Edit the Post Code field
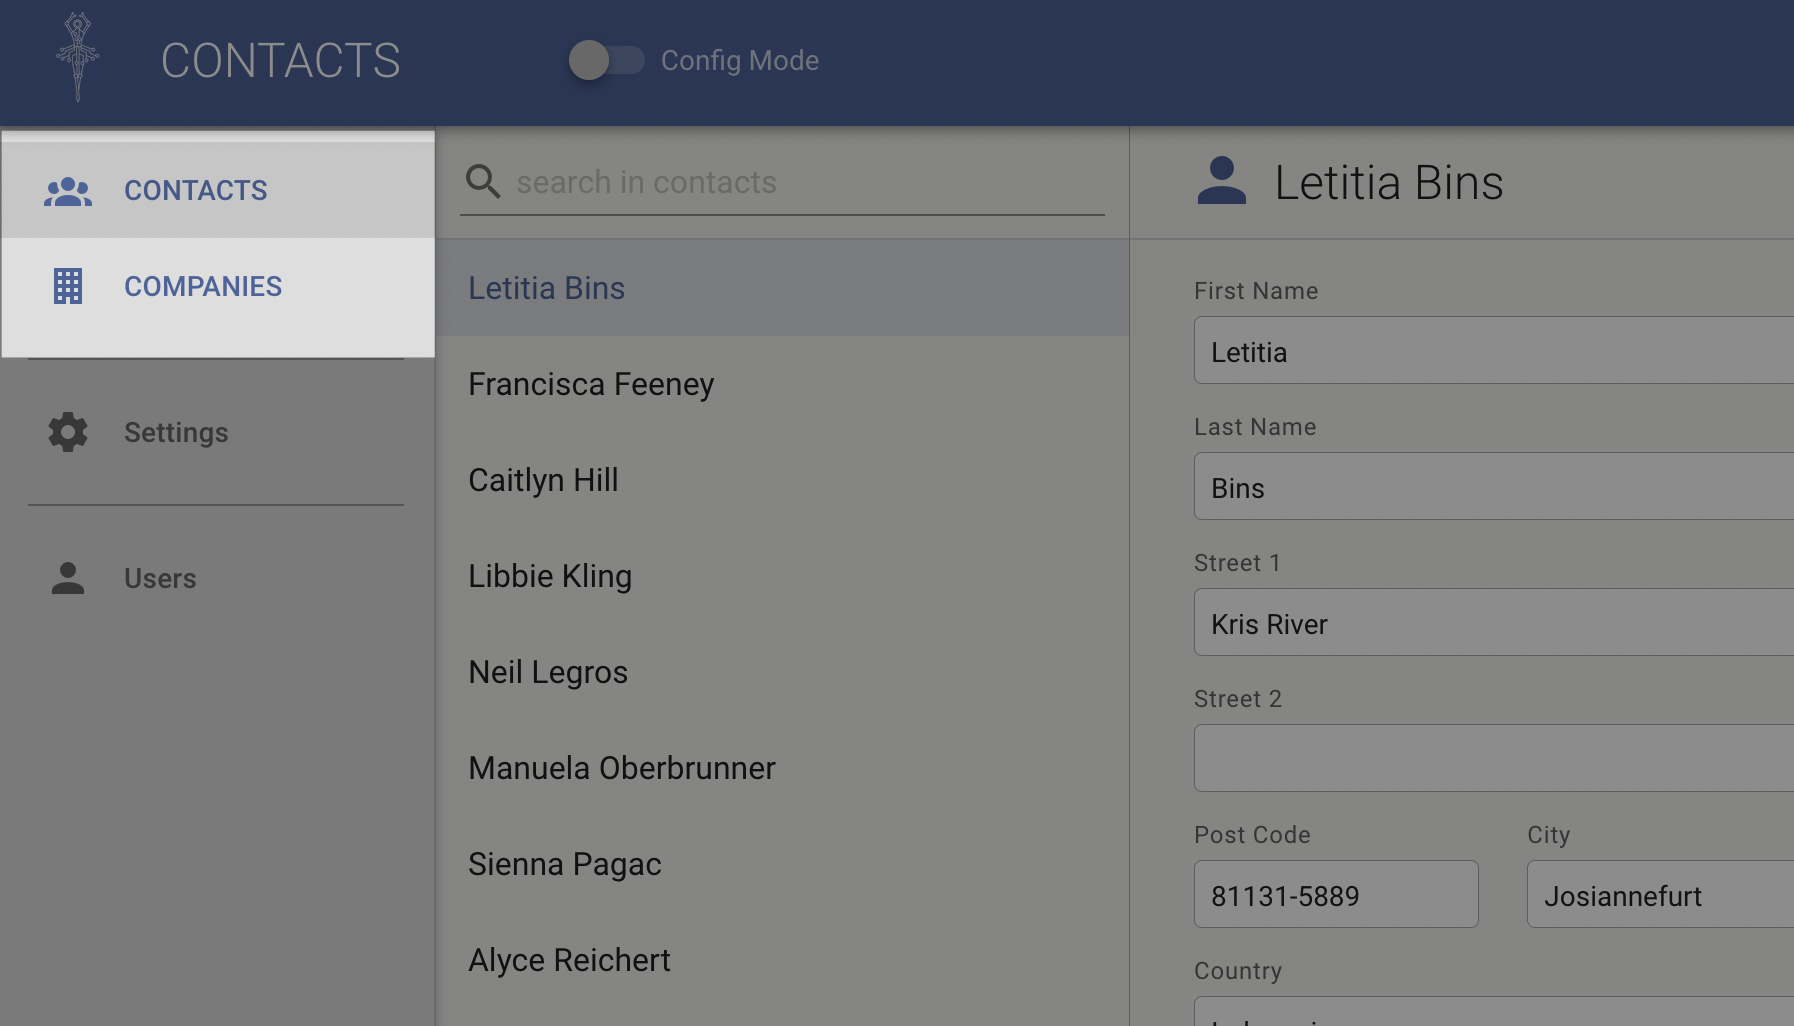The height and width of the screenshot is (1026, 1794). point(1335,895)
